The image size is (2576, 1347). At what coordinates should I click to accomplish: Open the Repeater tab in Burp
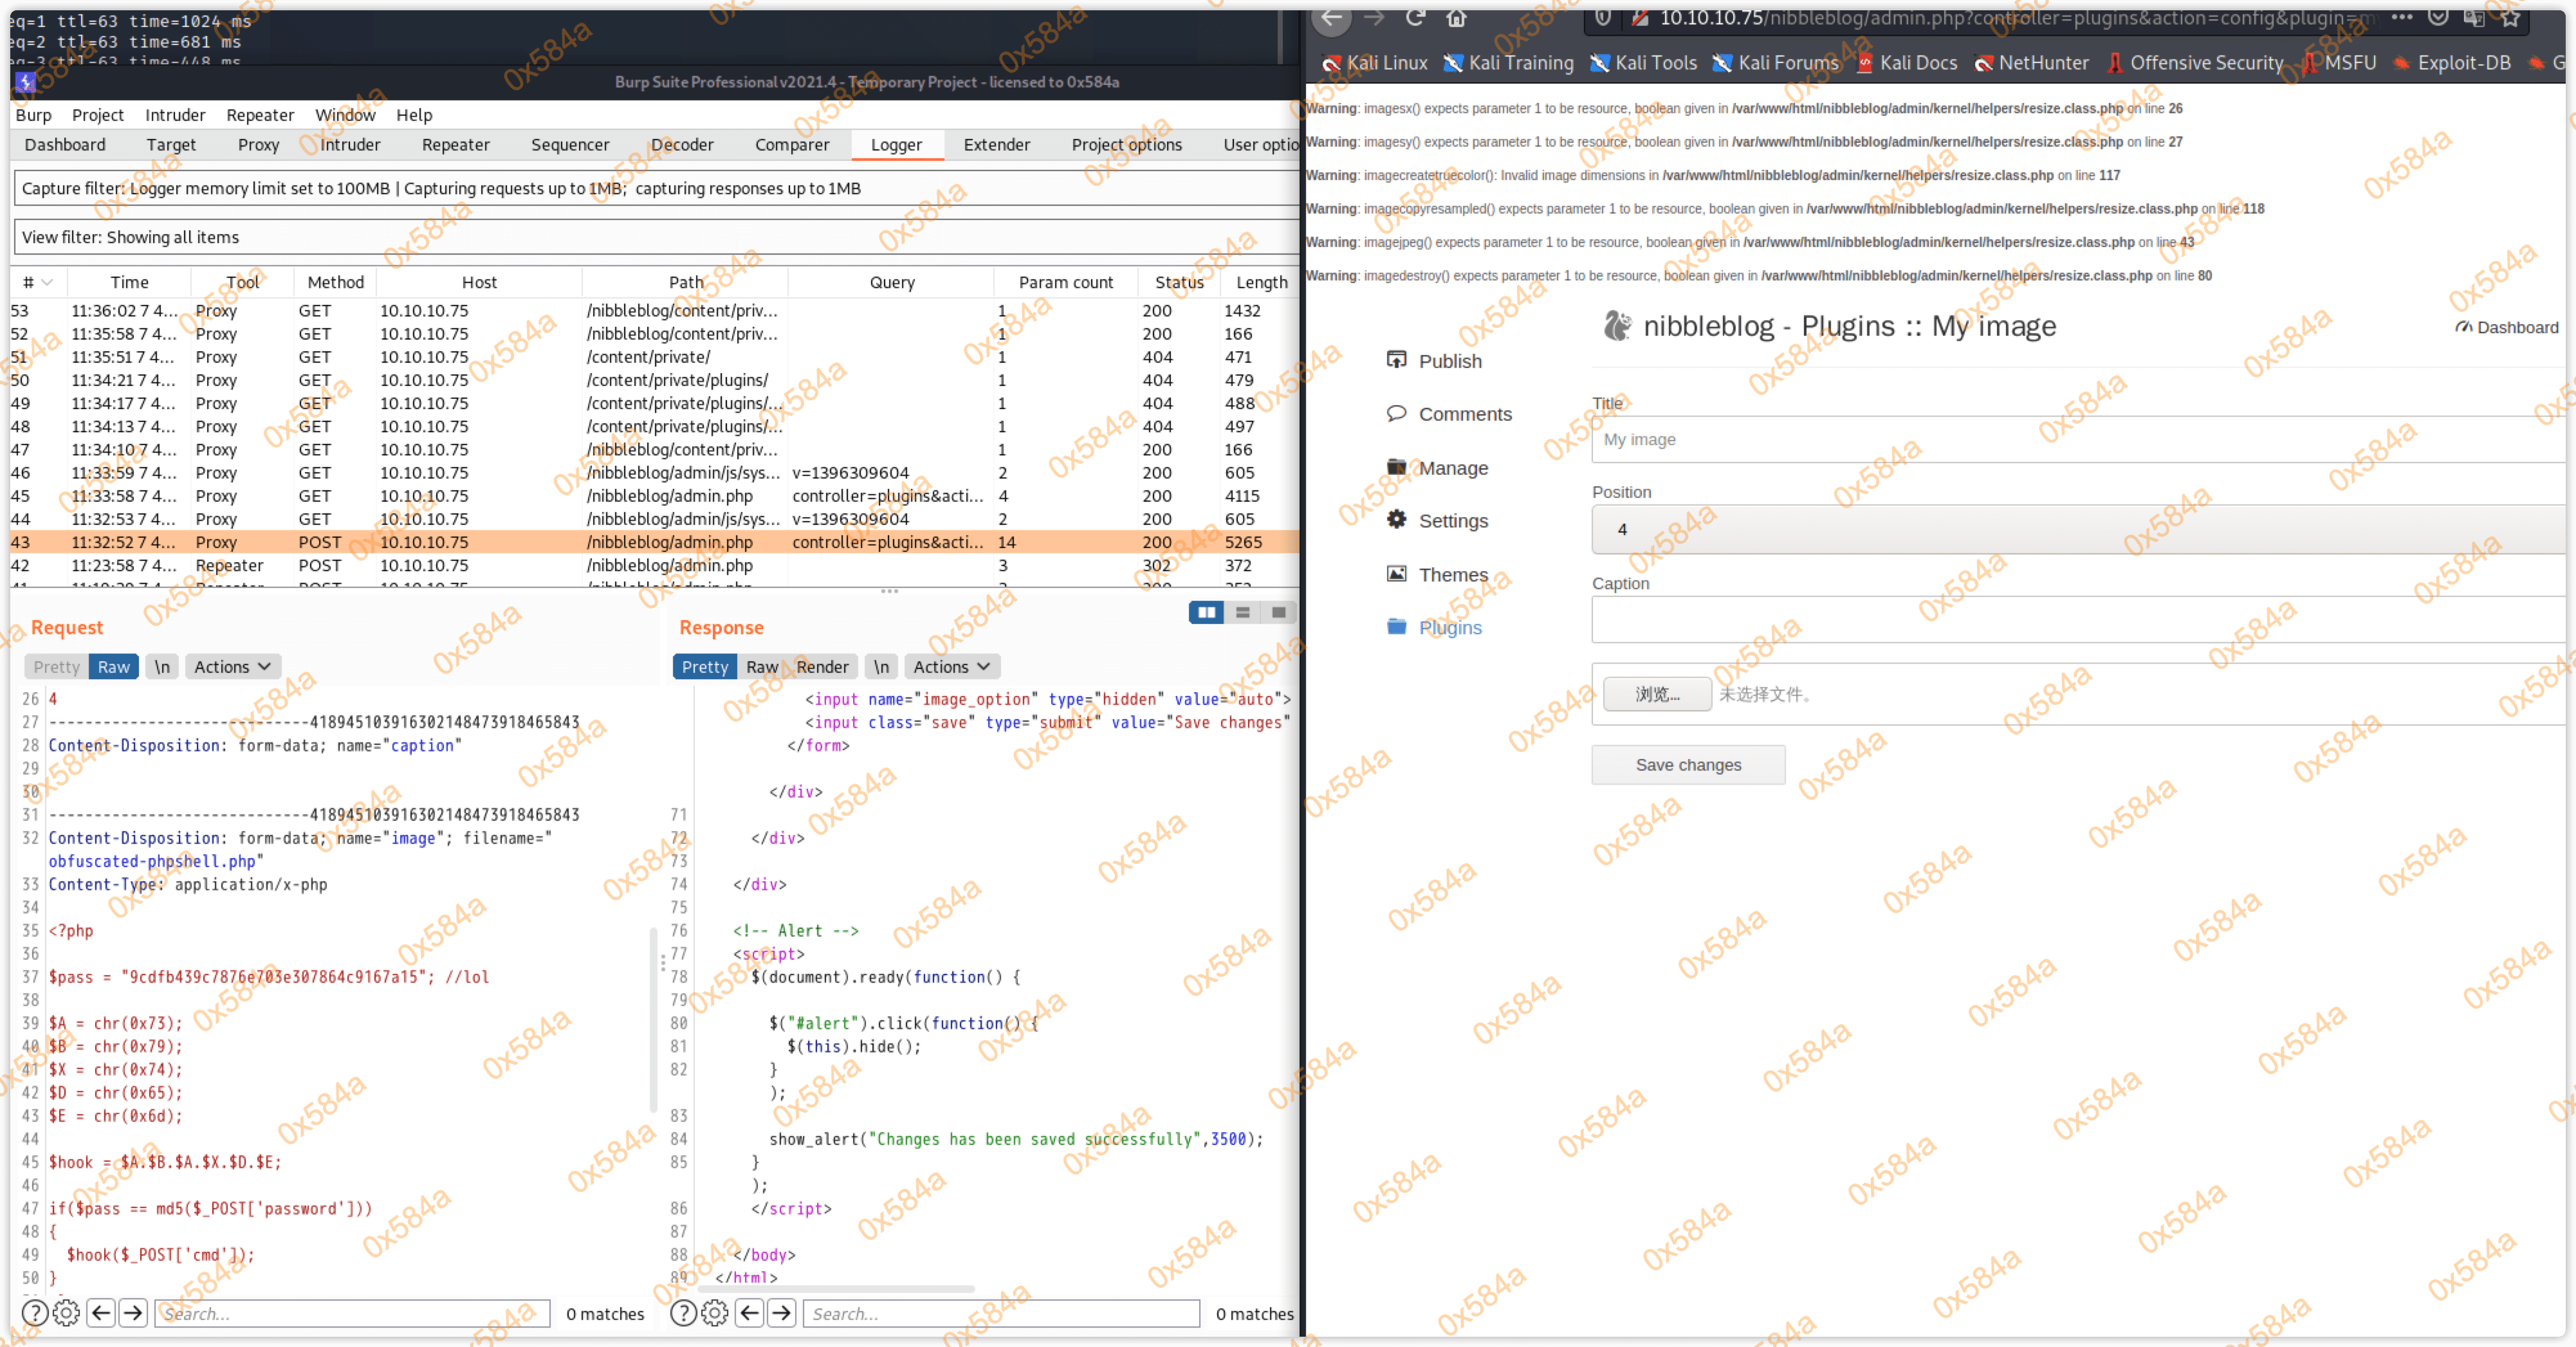pos(455,144)
